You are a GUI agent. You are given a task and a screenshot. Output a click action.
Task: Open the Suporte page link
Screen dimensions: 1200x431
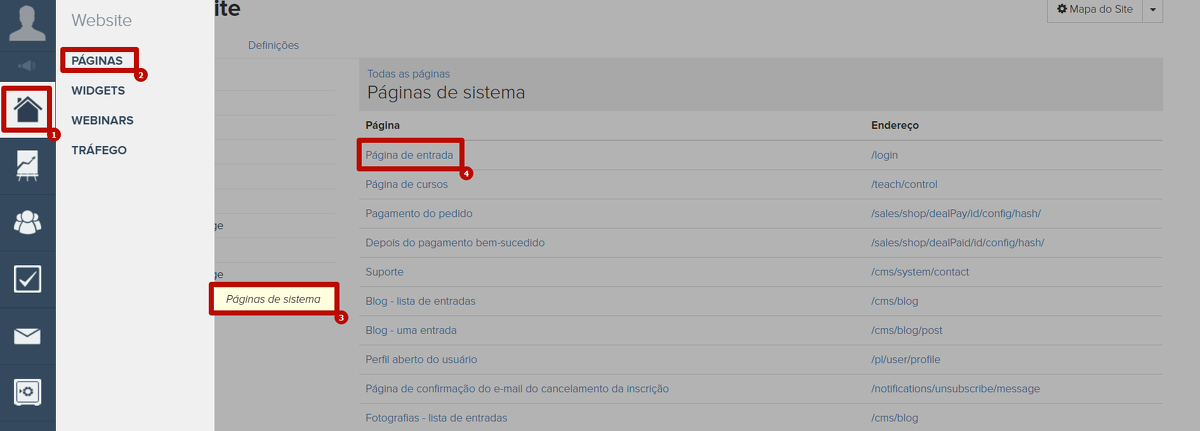click(385, 271)
